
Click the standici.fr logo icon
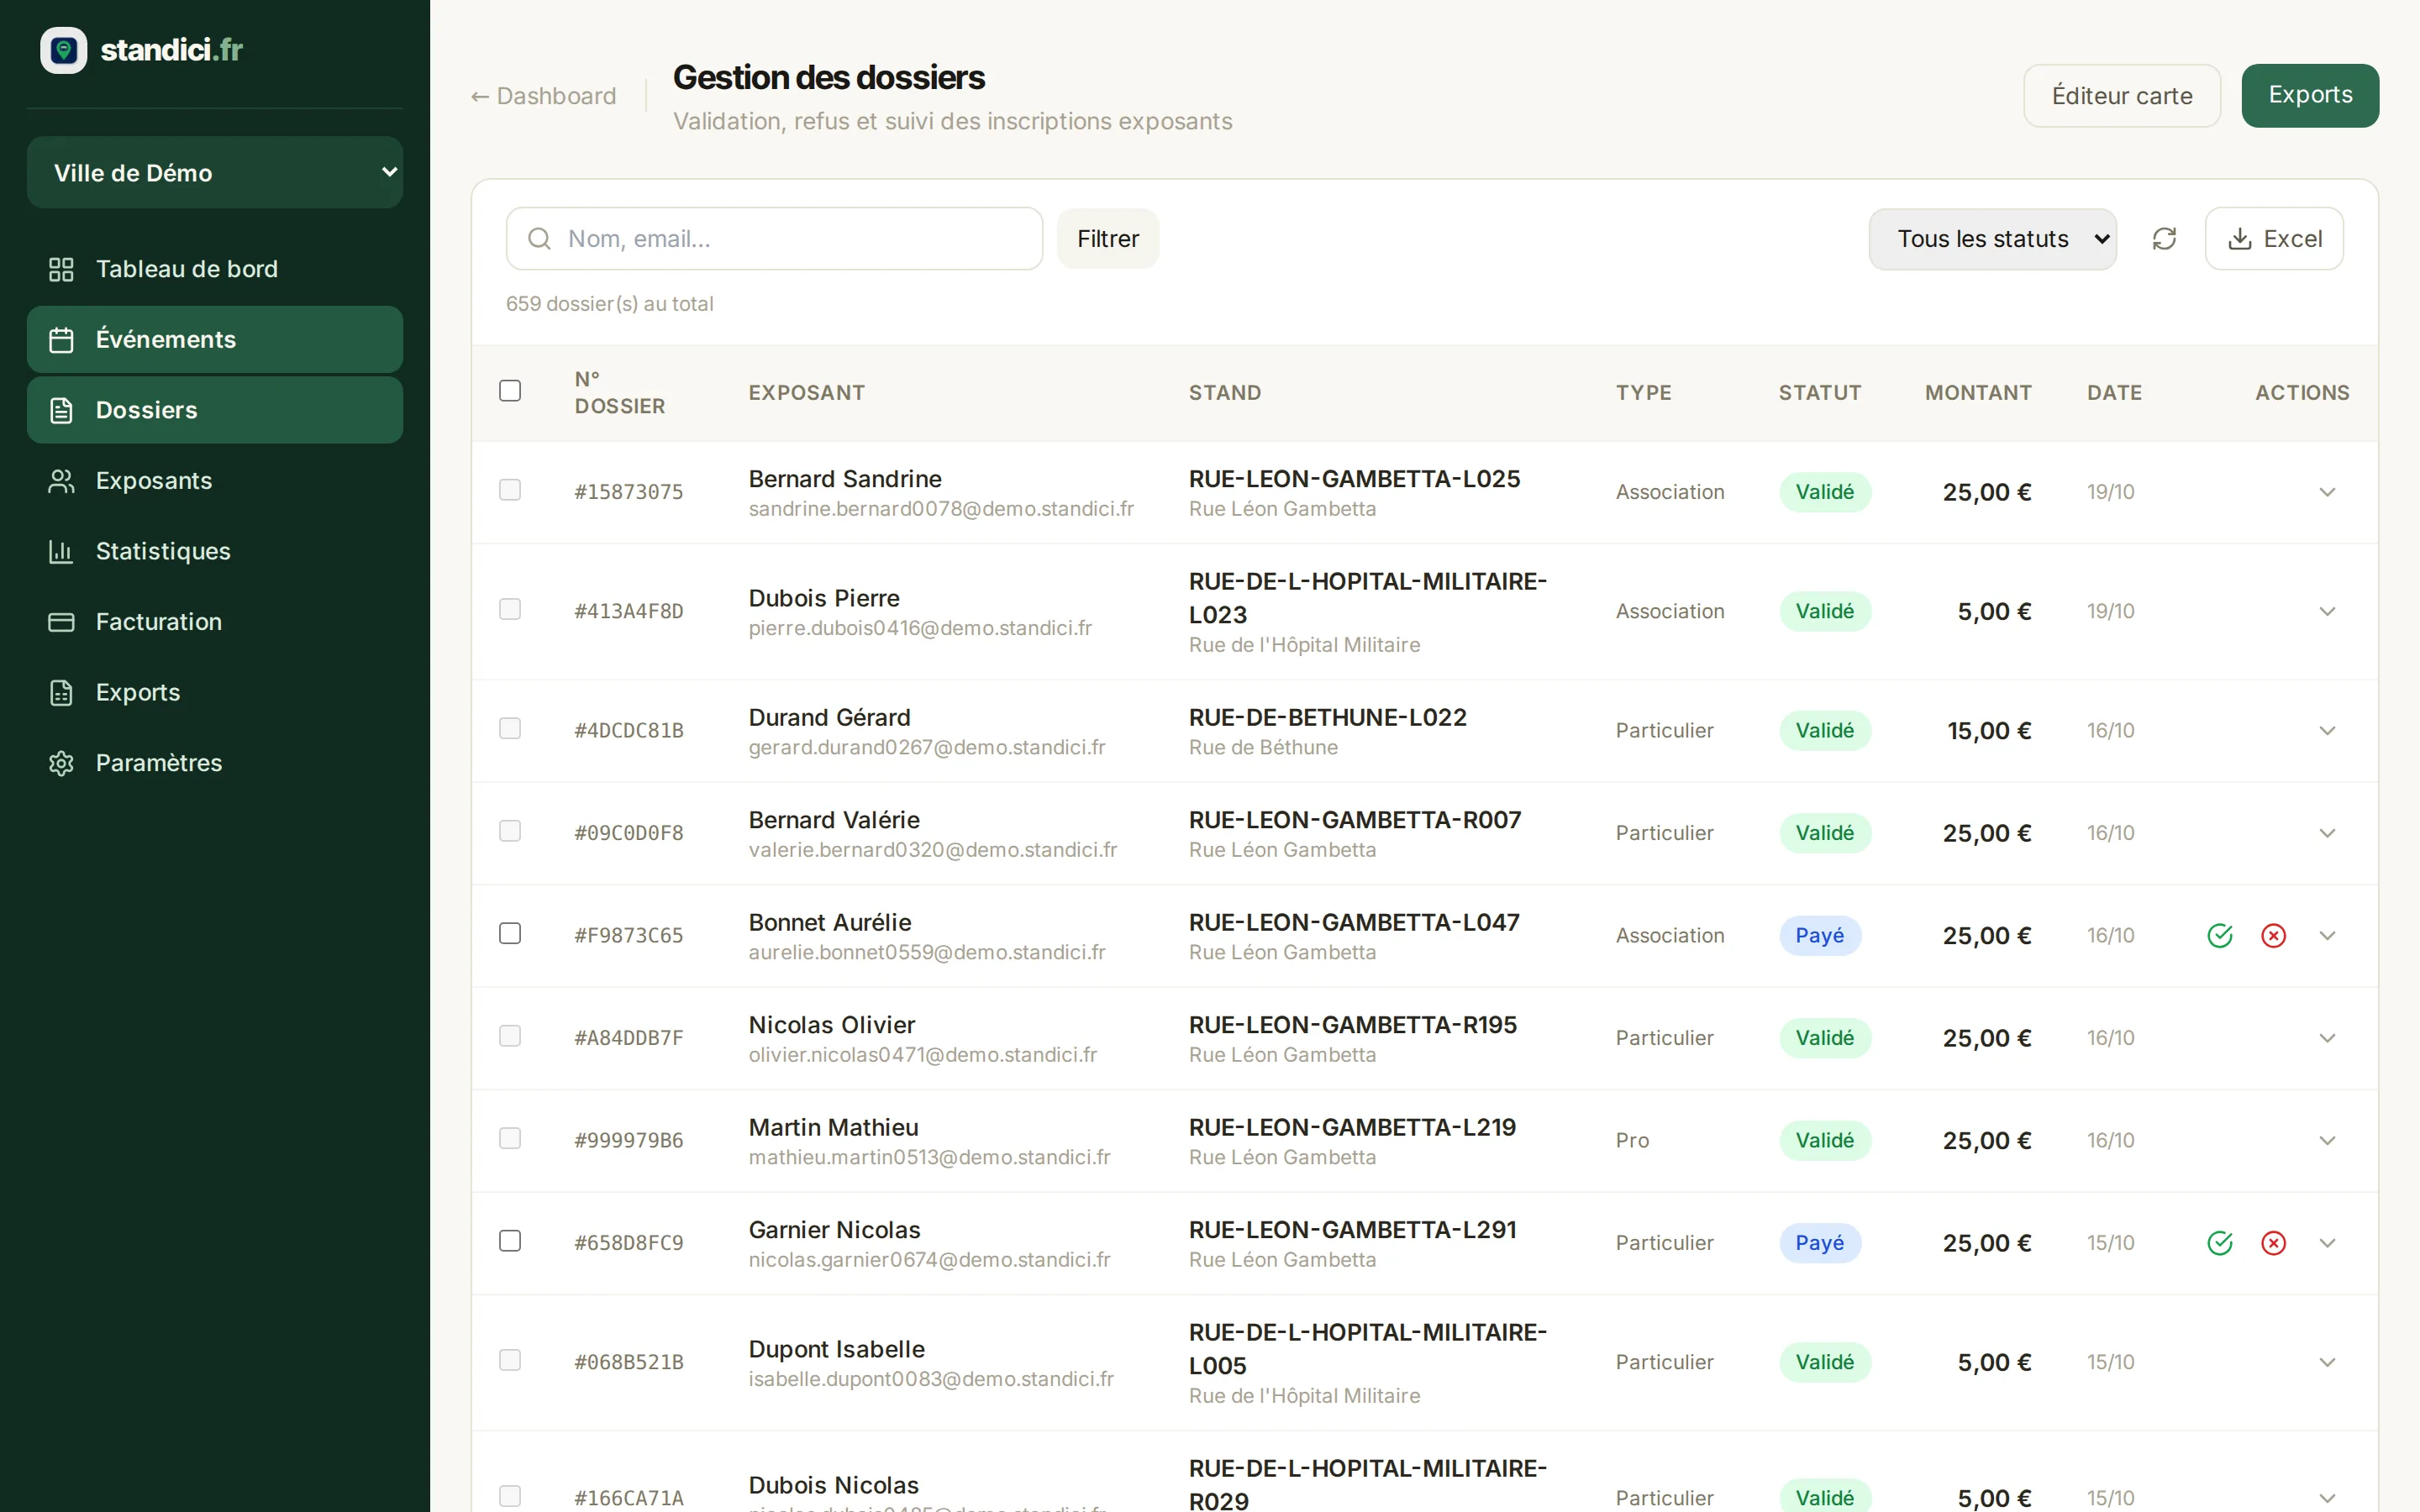coord(63,50)
